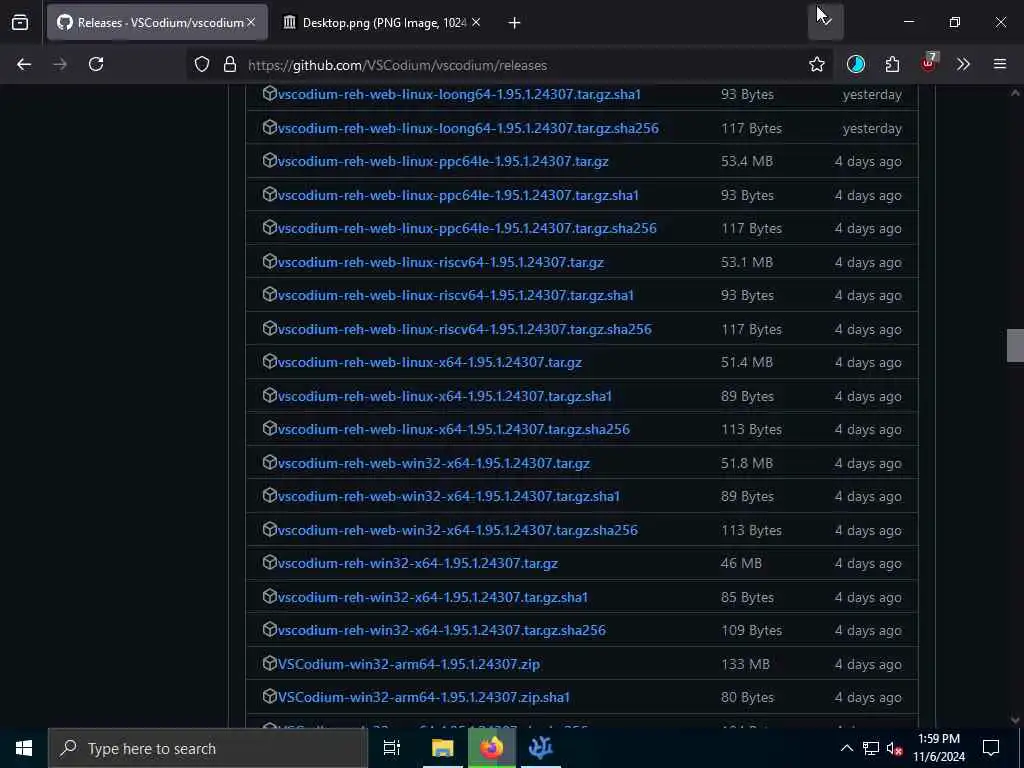Open the notification center icon
This screenshot has height=768, width=1024.
pos(991,748)
